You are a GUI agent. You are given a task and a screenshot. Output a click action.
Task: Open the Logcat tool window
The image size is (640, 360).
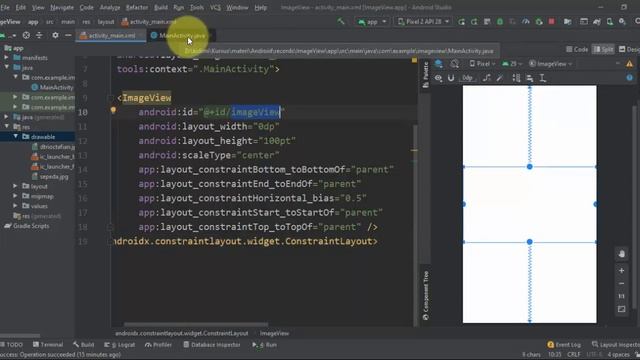click(120, 345)
